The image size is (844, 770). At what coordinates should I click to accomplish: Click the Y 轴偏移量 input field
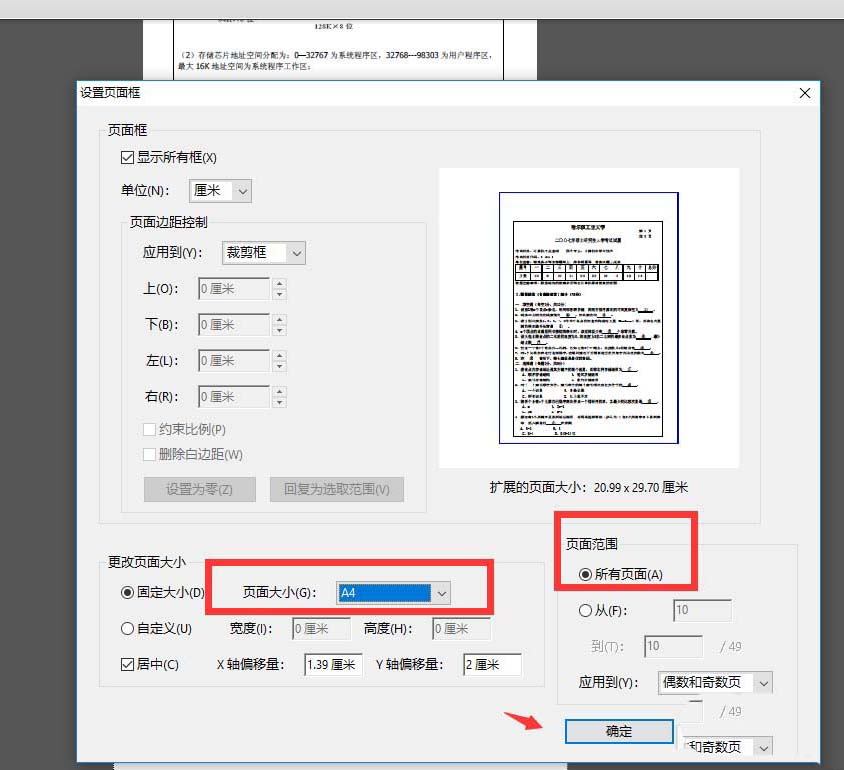coord(493,665)
